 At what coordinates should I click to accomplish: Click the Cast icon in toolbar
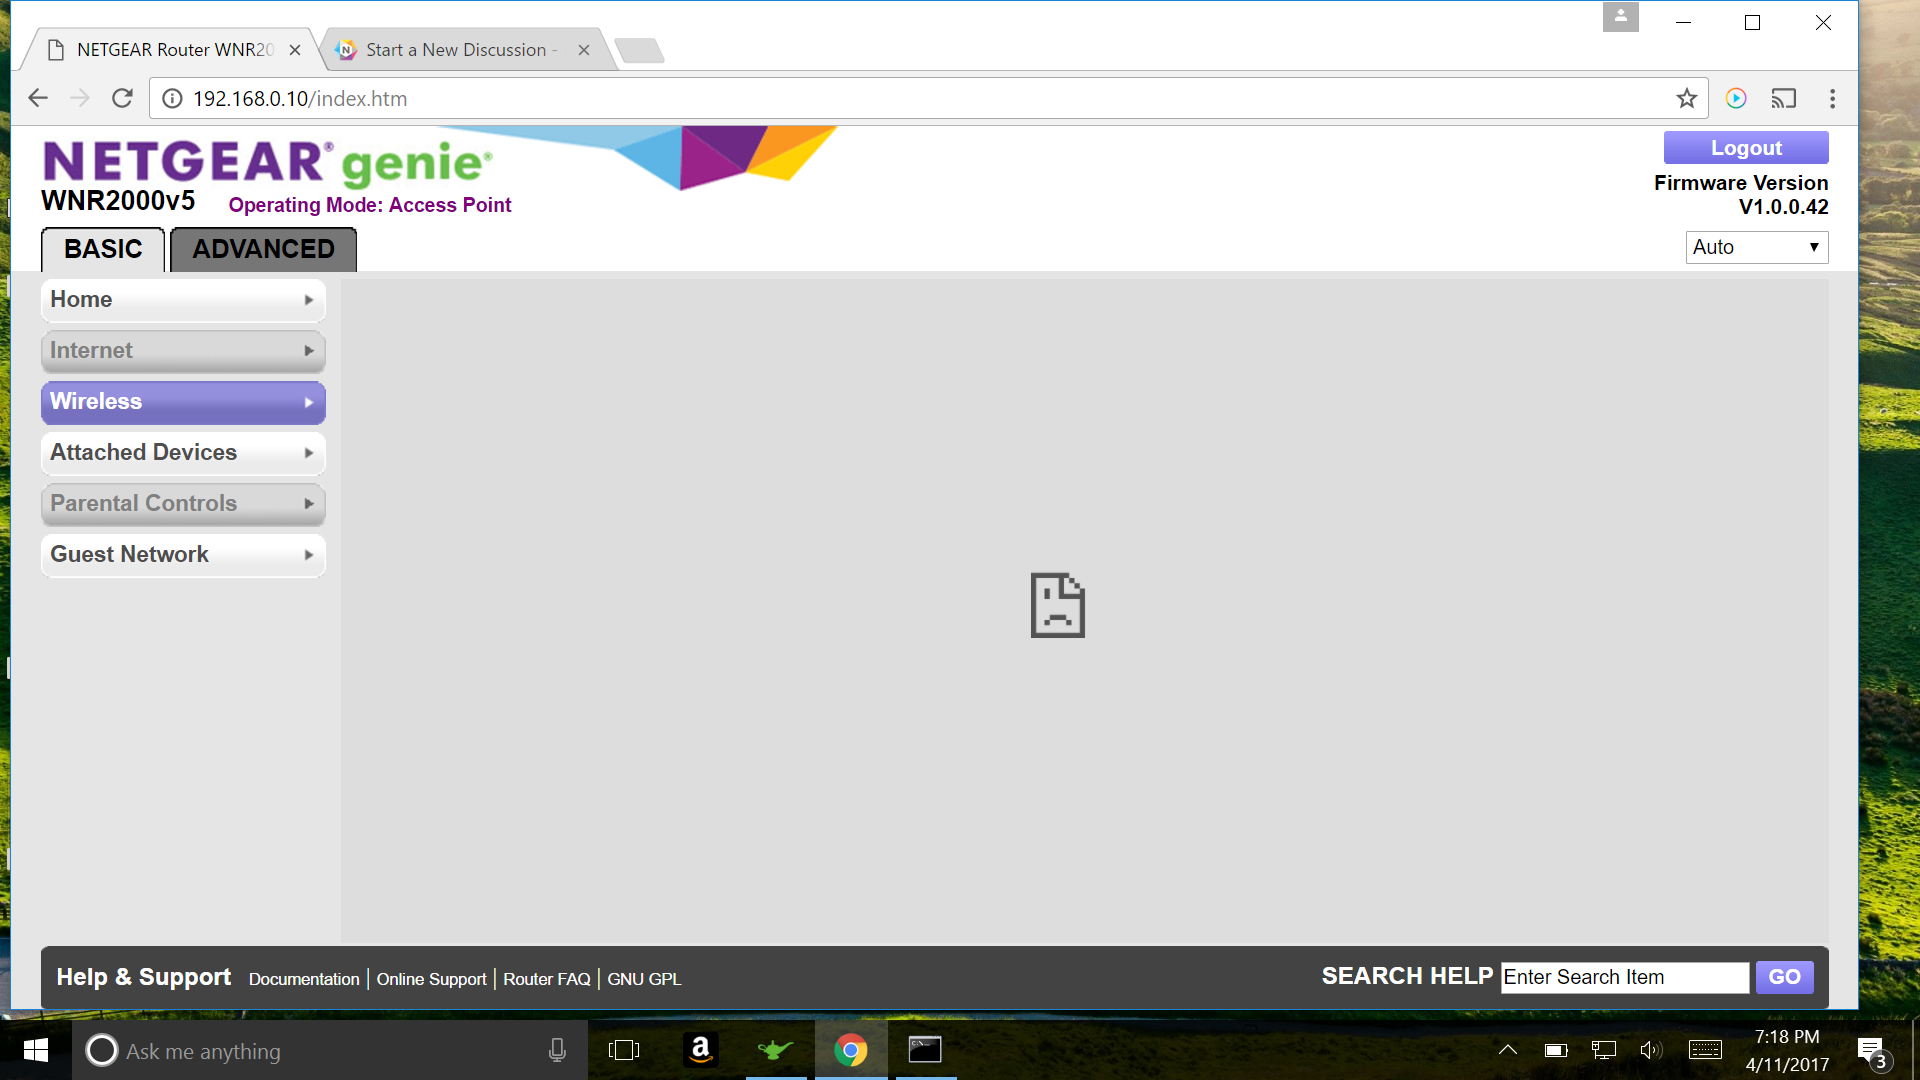click(x=1783, y=98)
